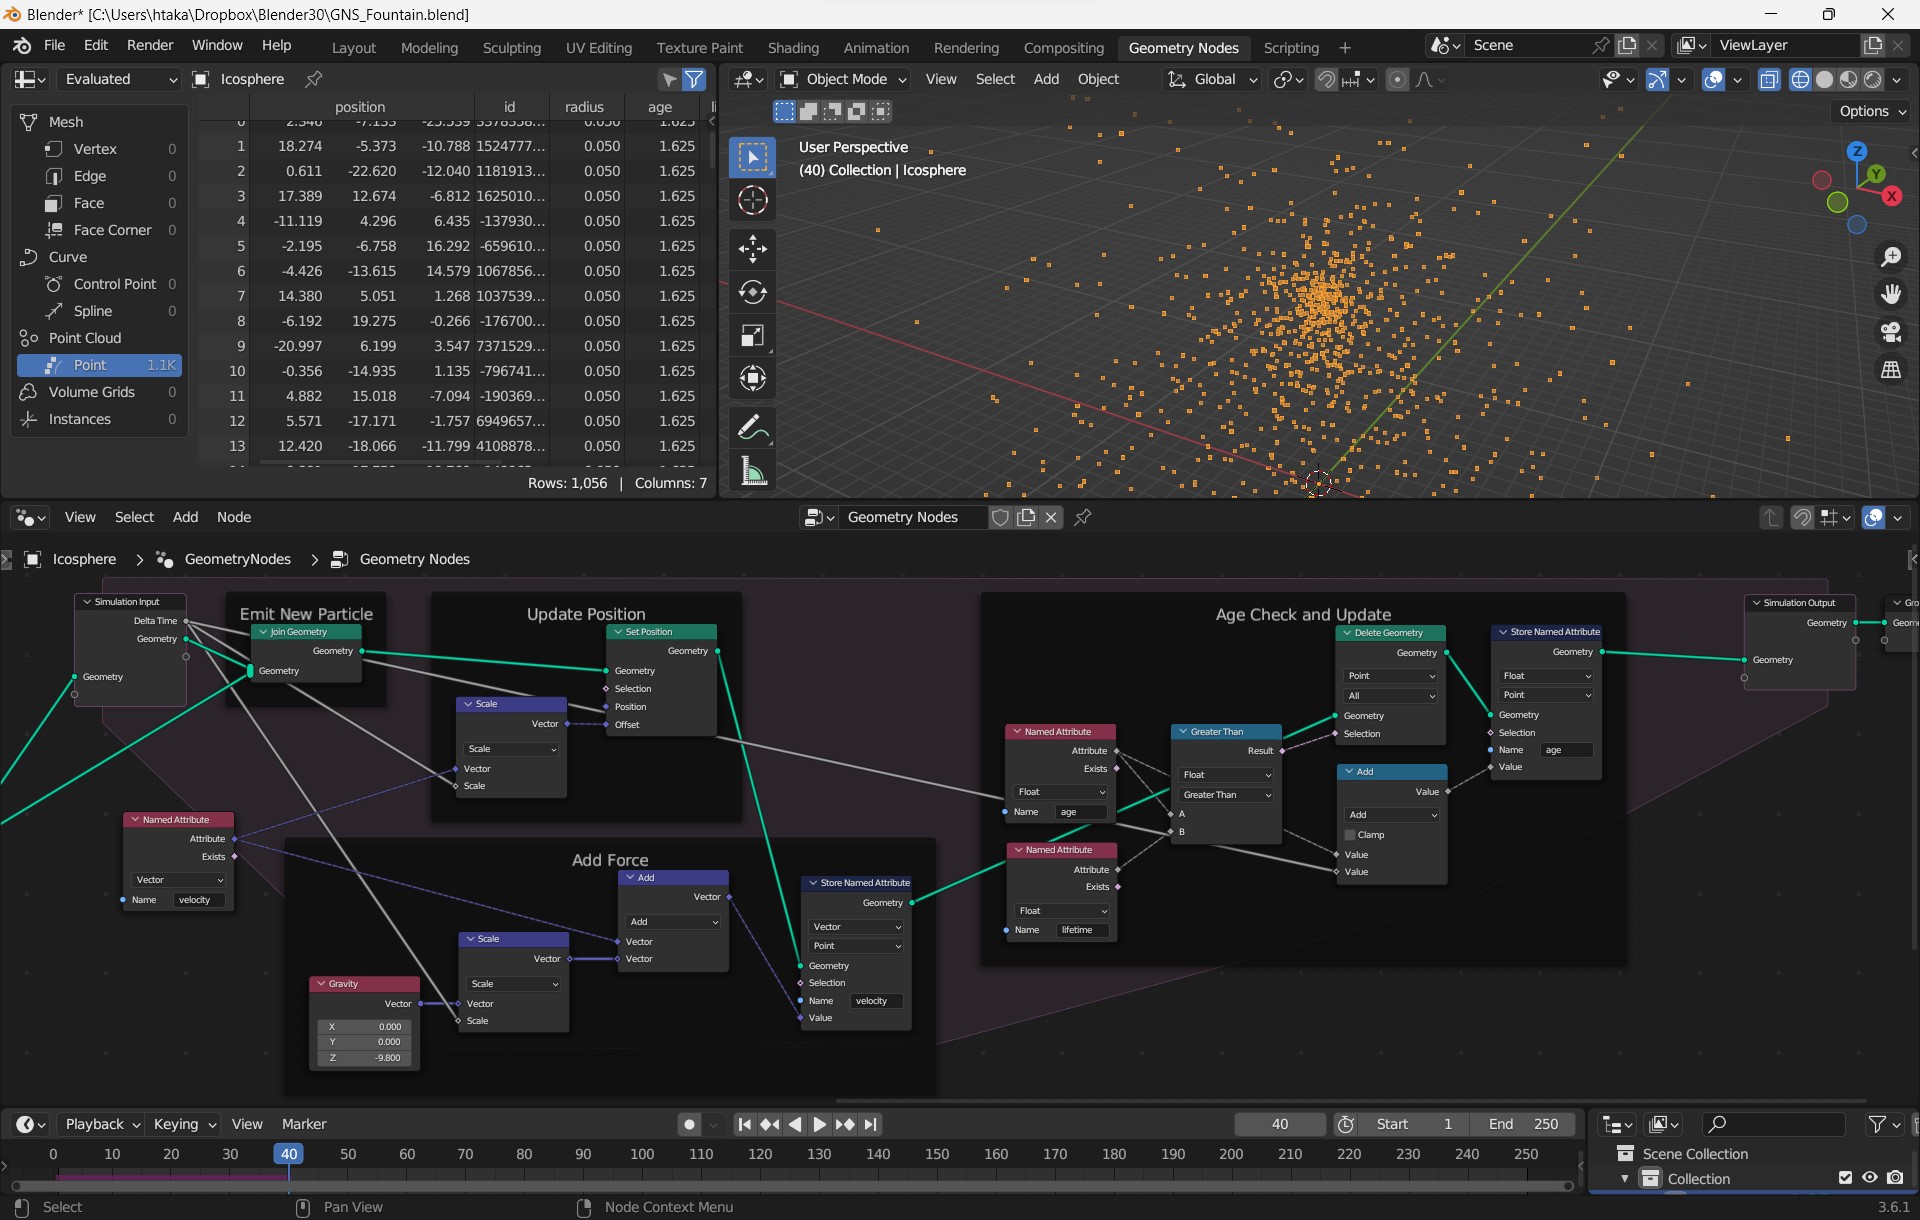Viewport: 1920px width, 1220px height.
Task: Click the zoom magnifier viewport icon
Action: tap(1890, 257)
